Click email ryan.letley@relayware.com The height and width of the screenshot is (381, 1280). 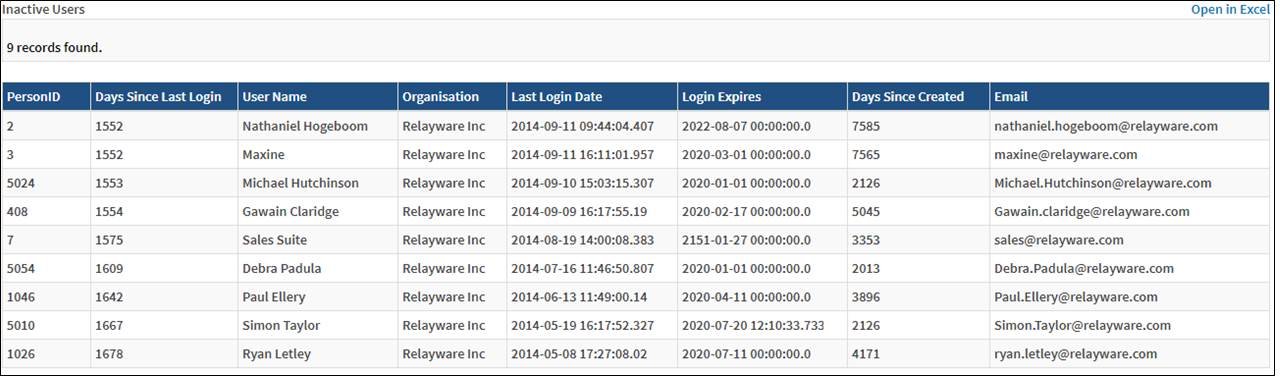pos(1076,354)
